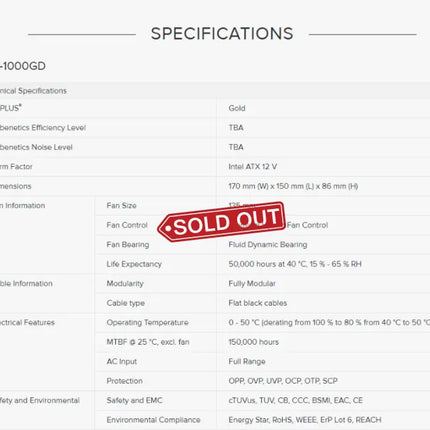Select the Operating Temperature label

click(147, 322)
